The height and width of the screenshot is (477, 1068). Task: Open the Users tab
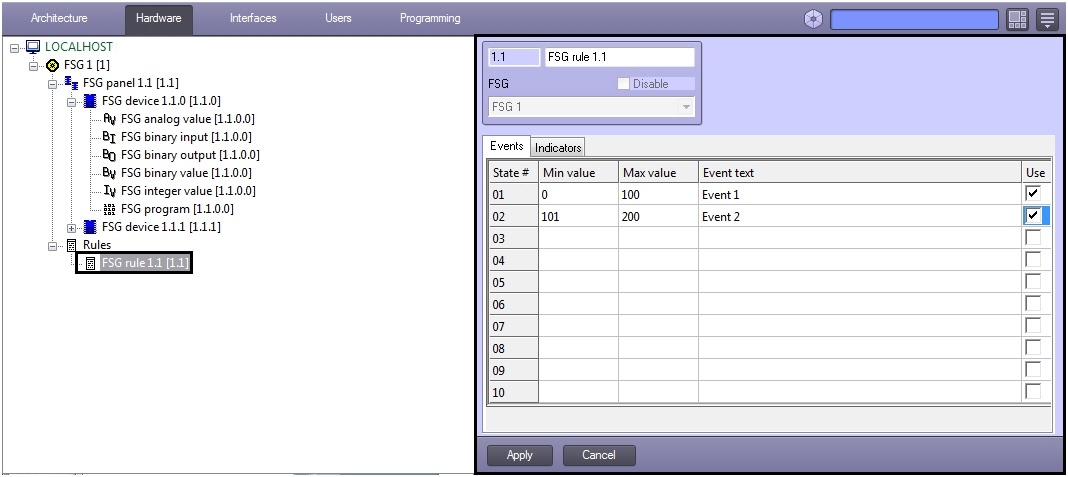[338, 18]
